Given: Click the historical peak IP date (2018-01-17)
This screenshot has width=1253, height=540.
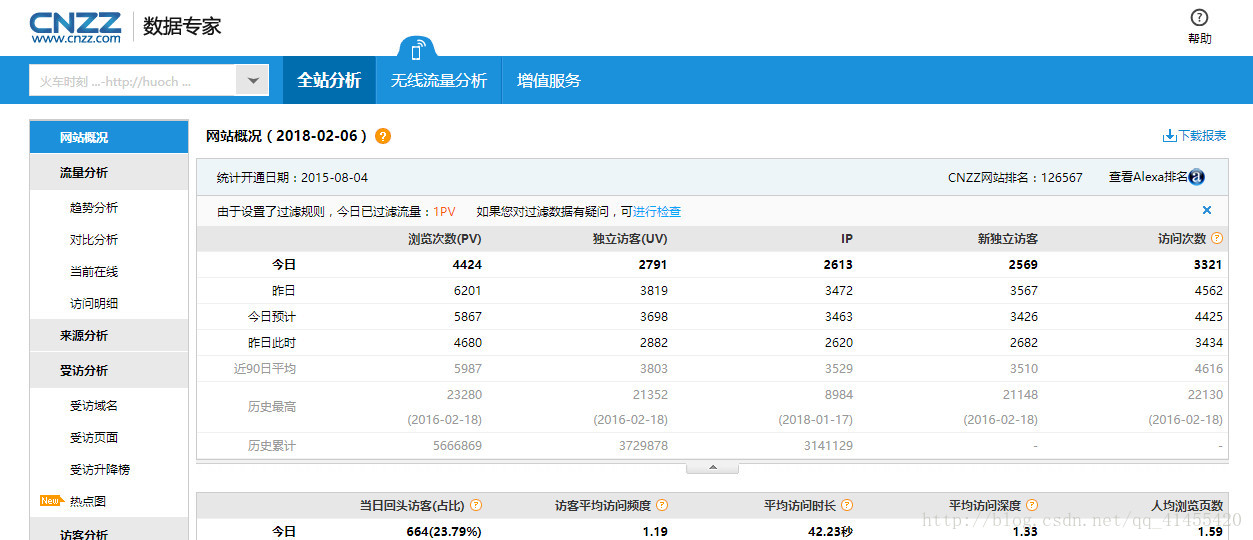Looking at the screenshot, I should pos(815,420).
